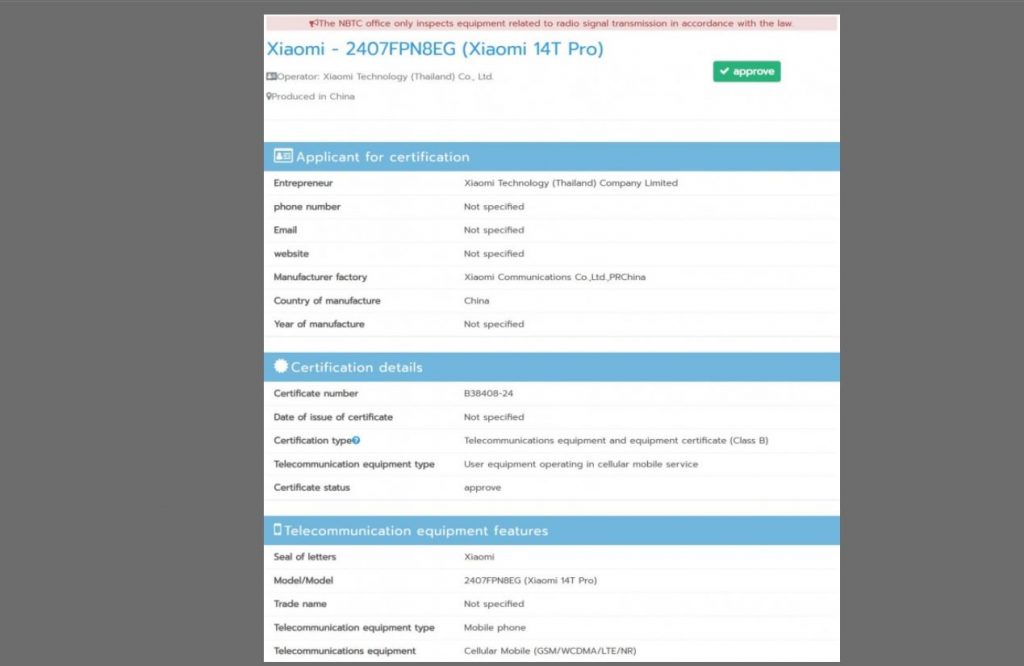Click the Year of manufacture label
The height and width of the screenshot is (666, 1024).
click(319, 325)
